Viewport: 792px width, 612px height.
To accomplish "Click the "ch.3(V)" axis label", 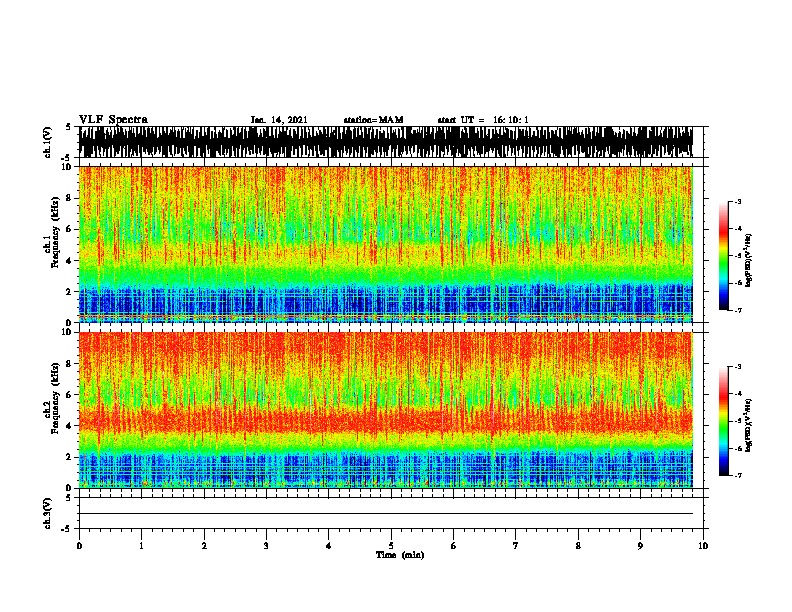I will 48,513.
